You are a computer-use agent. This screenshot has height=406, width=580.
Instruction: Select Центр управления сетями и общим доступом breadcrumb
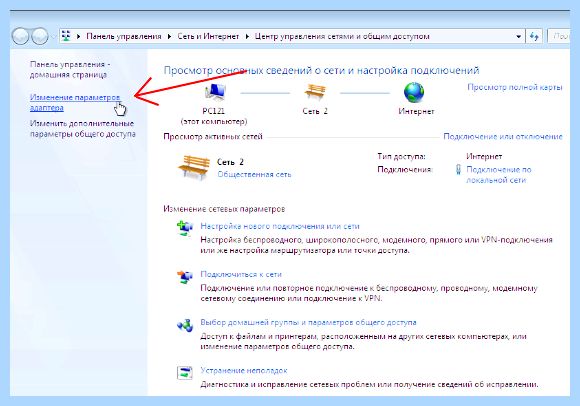[x=342, y=36]
